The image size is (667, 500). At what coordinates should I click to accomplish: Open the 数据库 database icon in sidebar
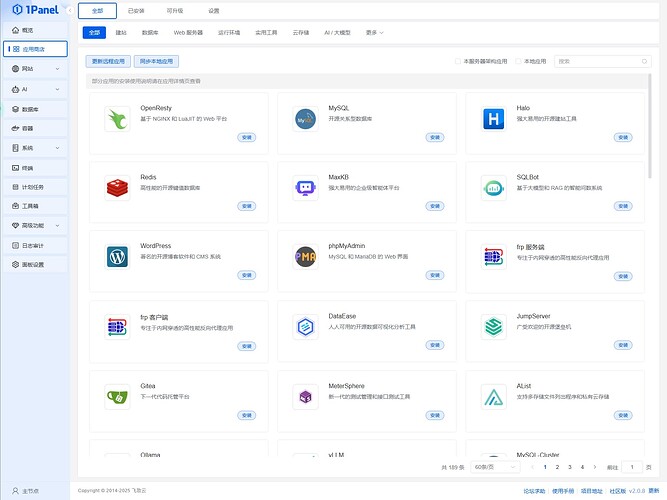[15, 109]
